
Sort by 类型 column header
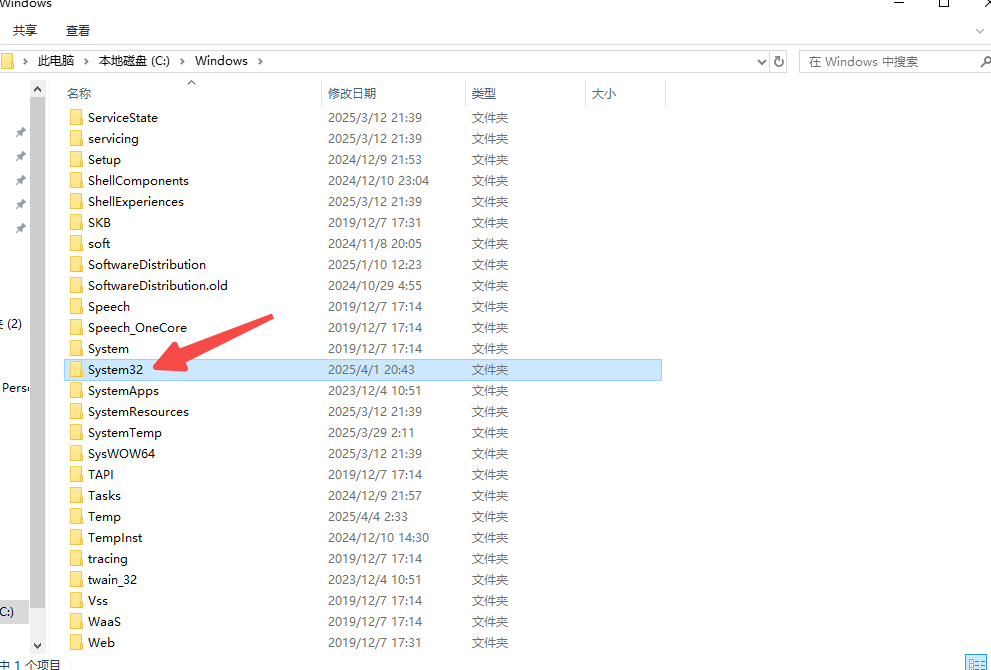[x=483, y=94]
